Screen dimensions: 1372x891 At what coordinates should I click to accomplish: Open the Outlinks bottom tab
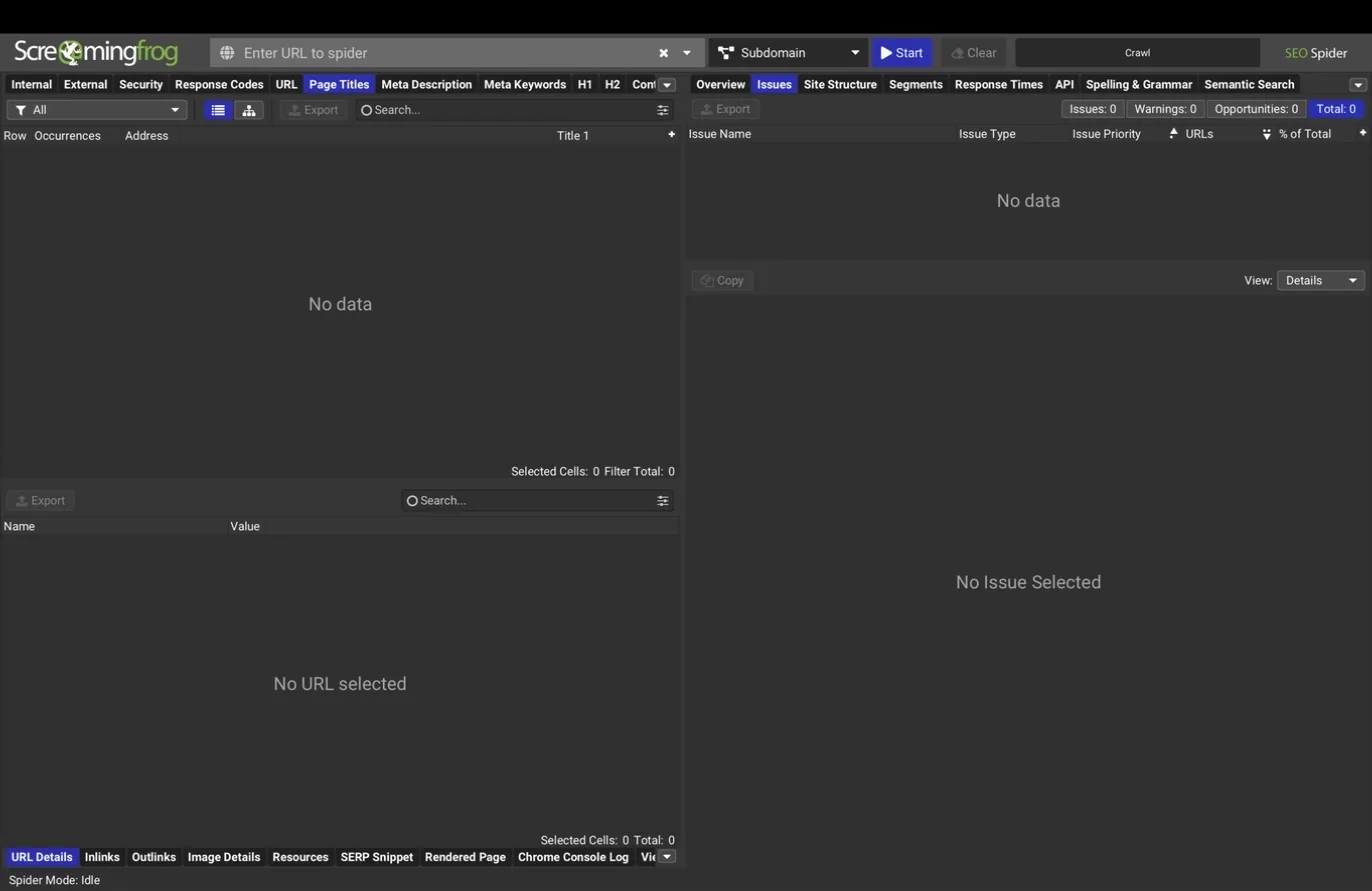pos(154,857)
